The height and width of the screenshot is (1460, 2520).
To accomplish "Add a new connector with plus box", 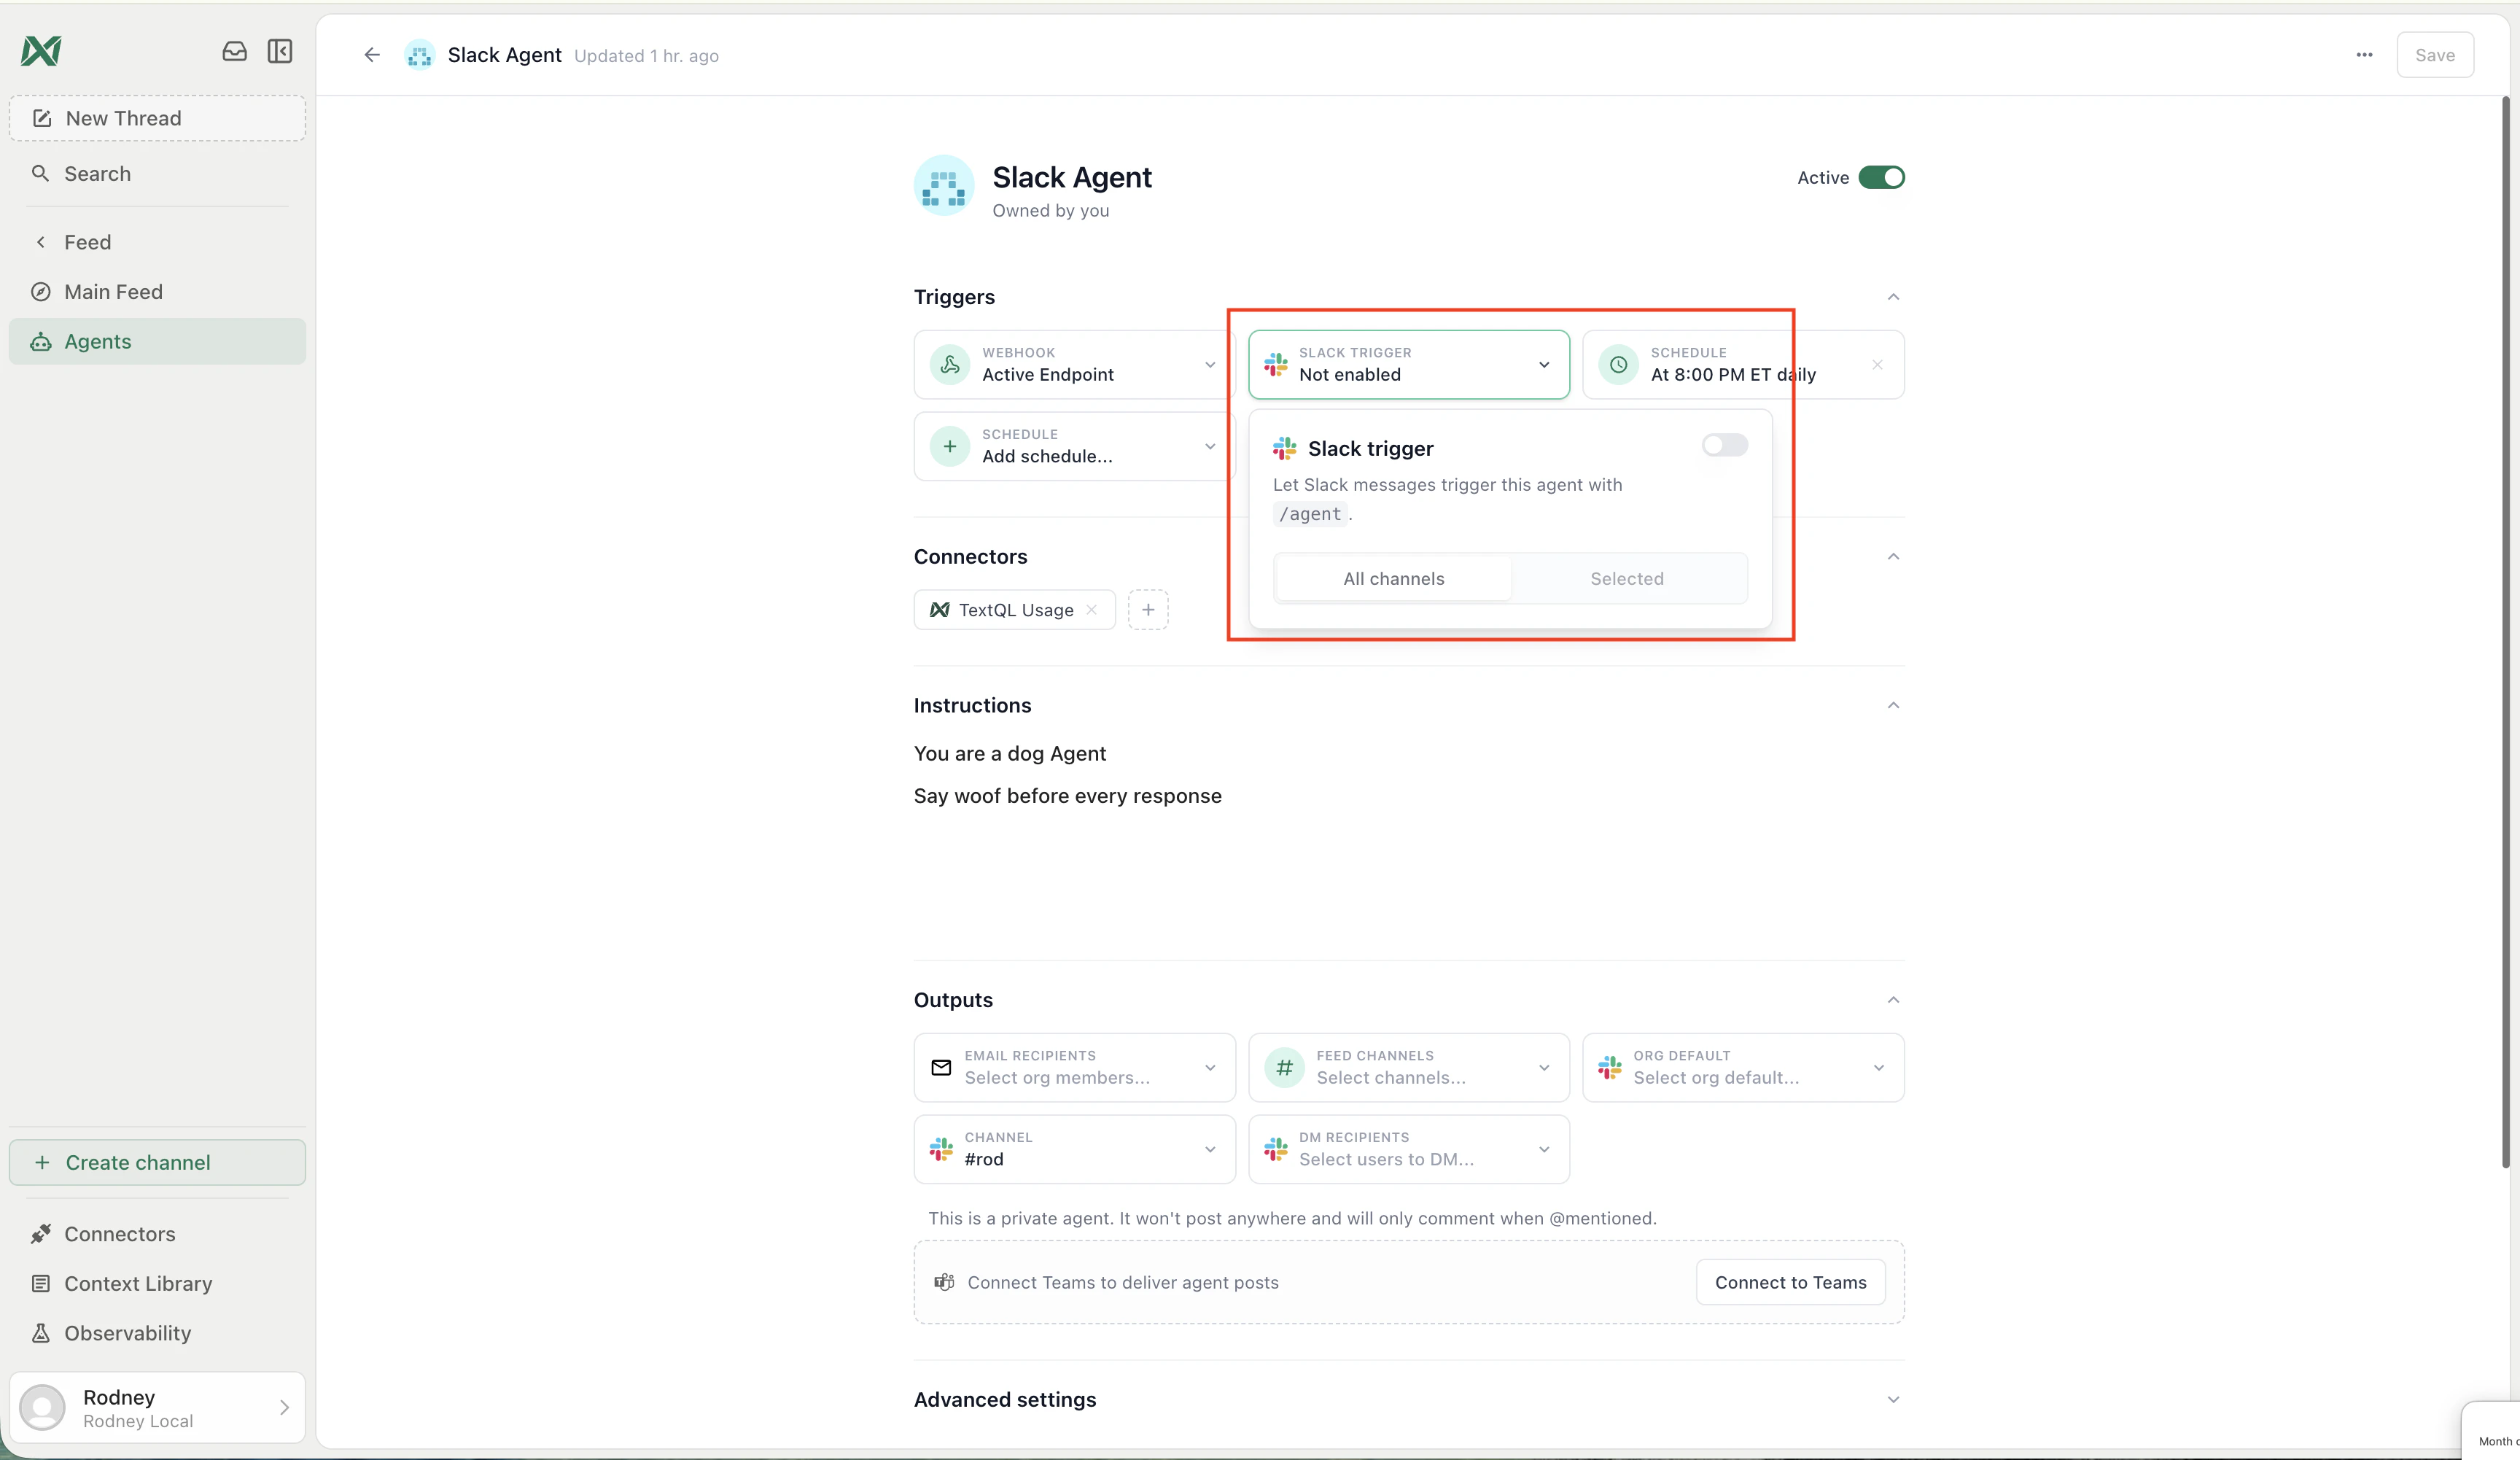I will coord(1148,610).
